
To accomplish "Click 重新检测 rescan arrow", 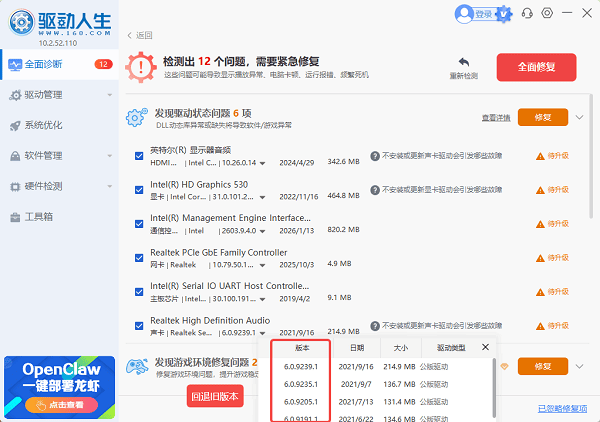I will click(x=463, y=68).
